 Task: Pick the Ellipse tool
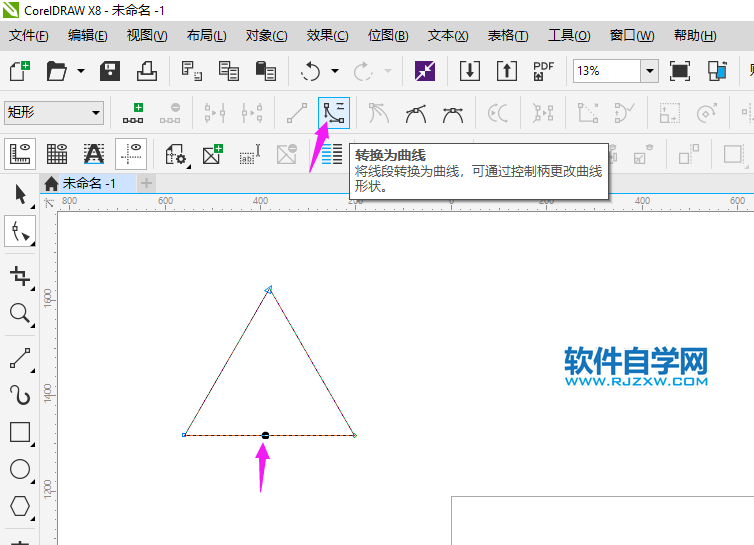click(20, 469)
